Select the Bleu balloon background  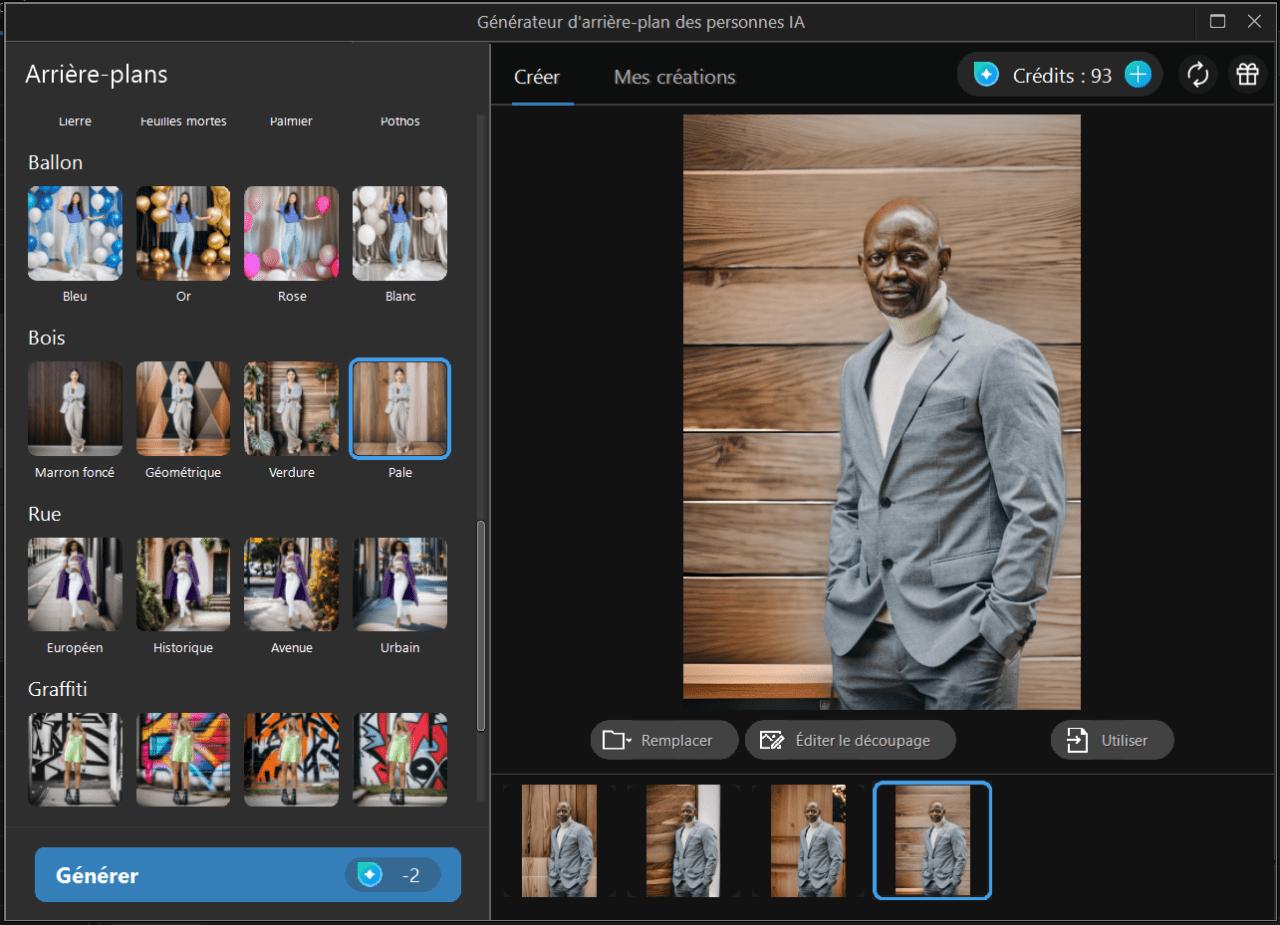(x=74, y=232)
